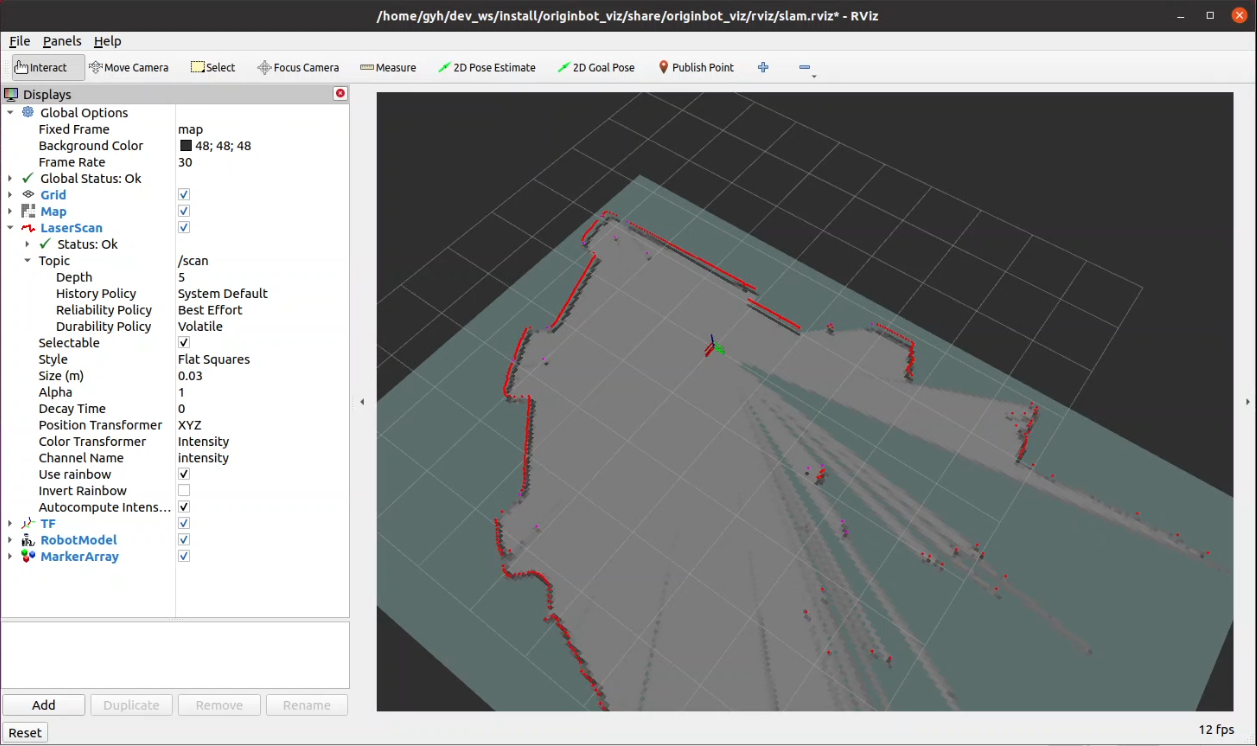Open the File menu
This screenshot has width=1257, height=746.
pos(20,41)
